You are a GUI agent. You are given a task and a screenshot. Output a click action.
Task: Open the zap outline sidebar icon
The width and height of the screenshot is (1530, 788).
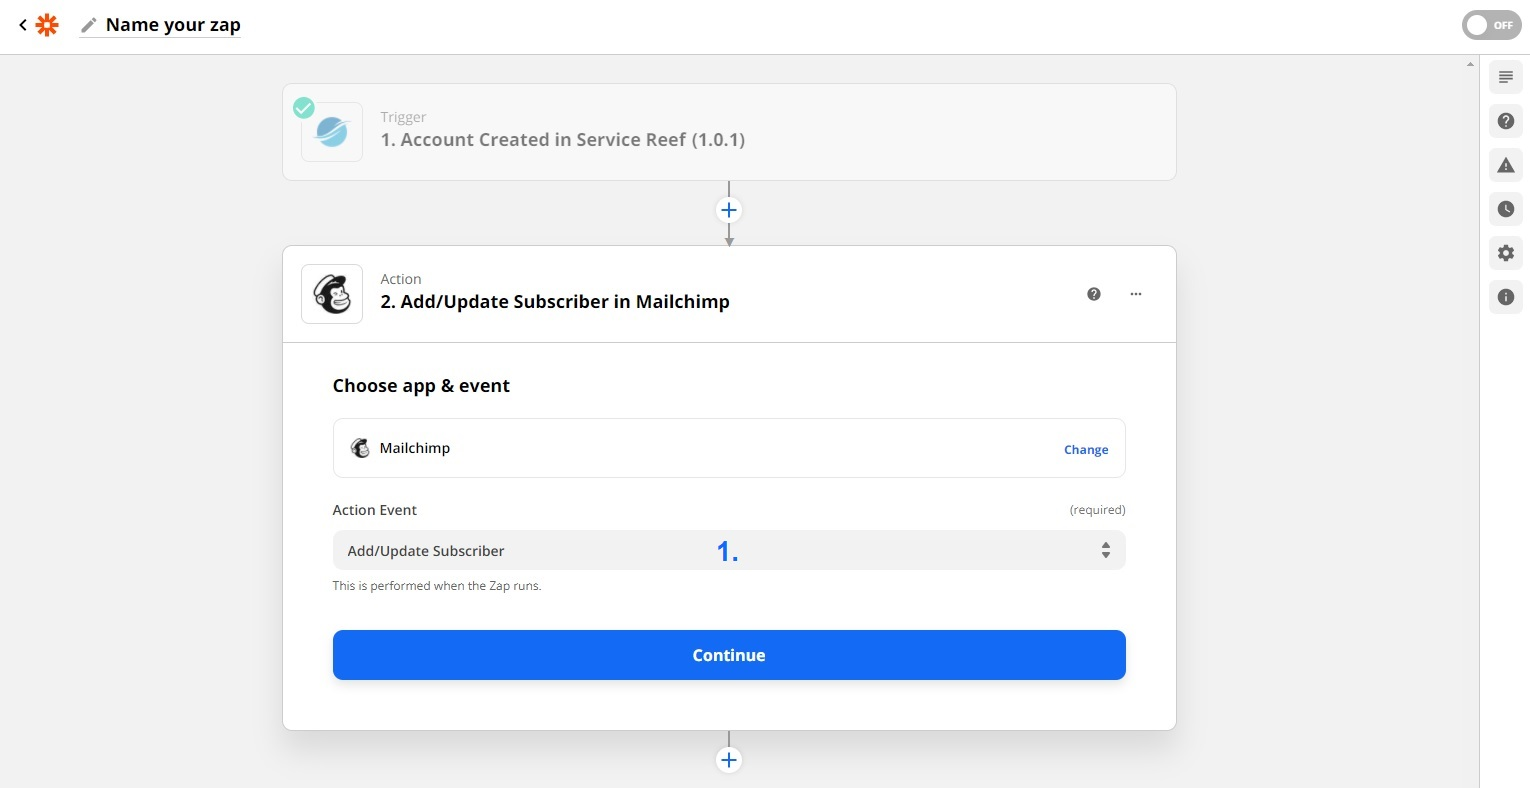point(1506,77)
